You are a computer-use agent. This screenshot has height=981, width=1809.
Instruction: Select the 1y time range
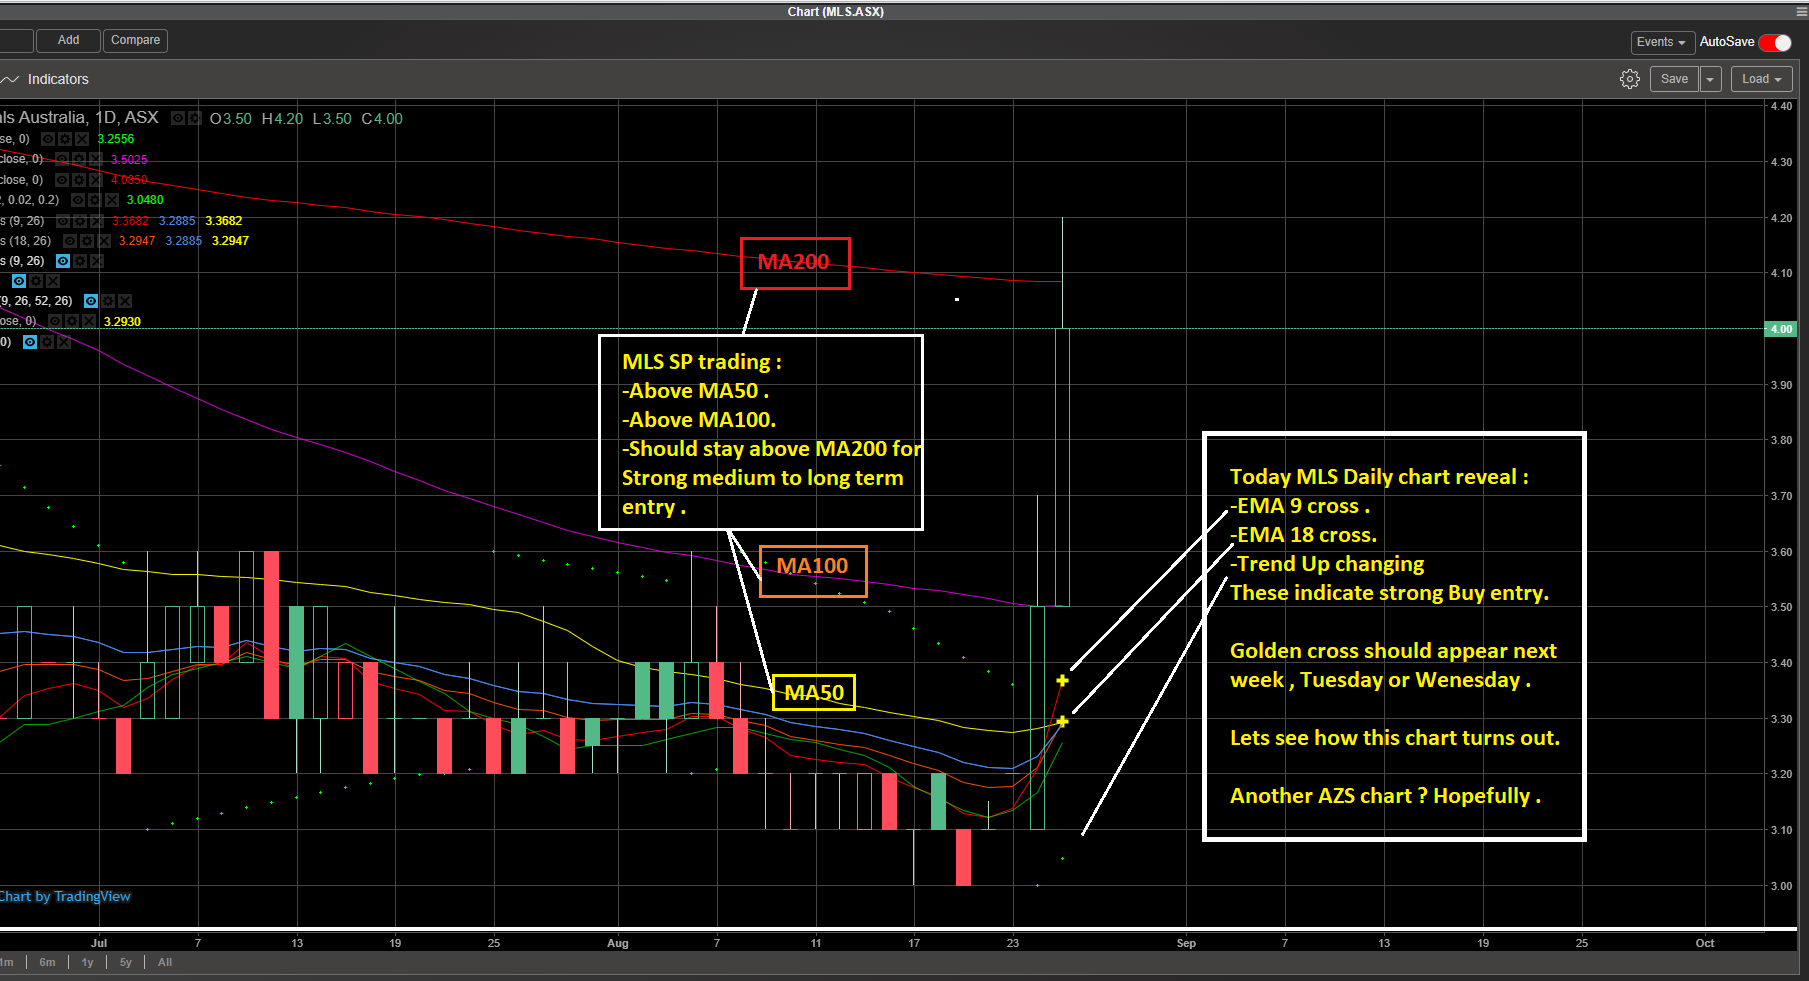(87, 962)
